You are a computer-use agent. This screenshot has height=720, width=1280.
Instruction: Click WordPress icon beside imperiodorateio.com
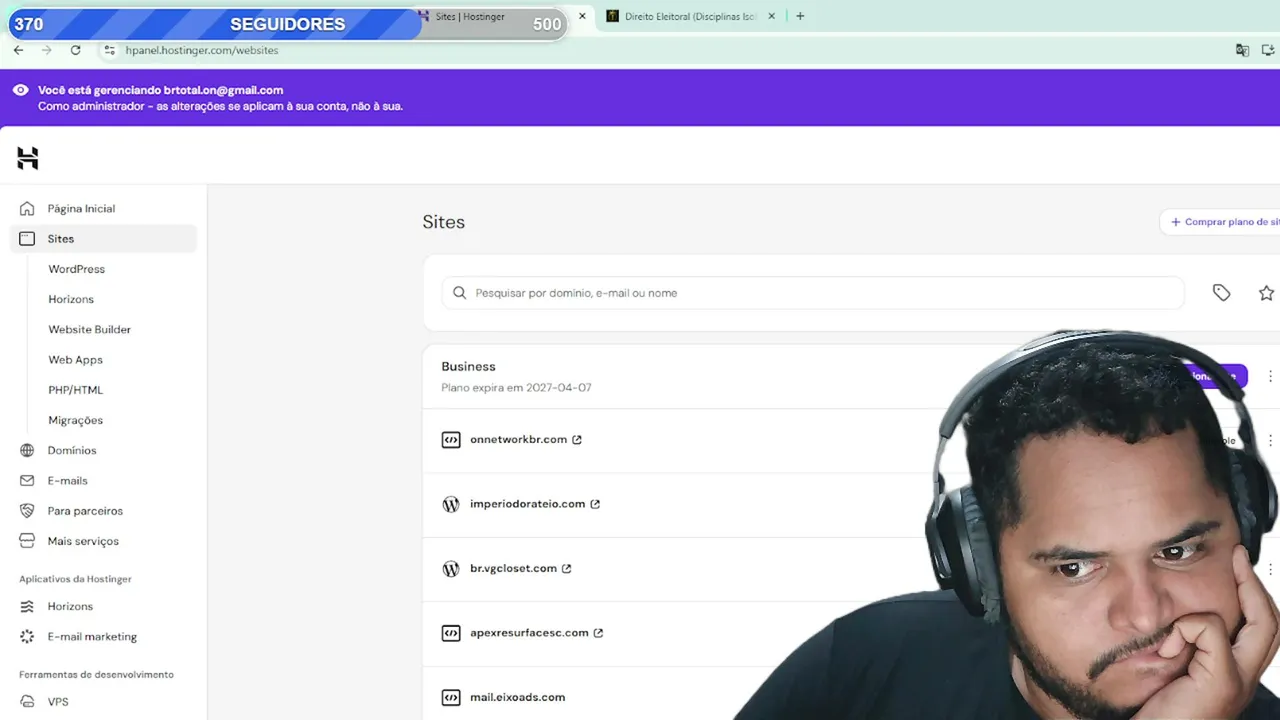(451, 504)
